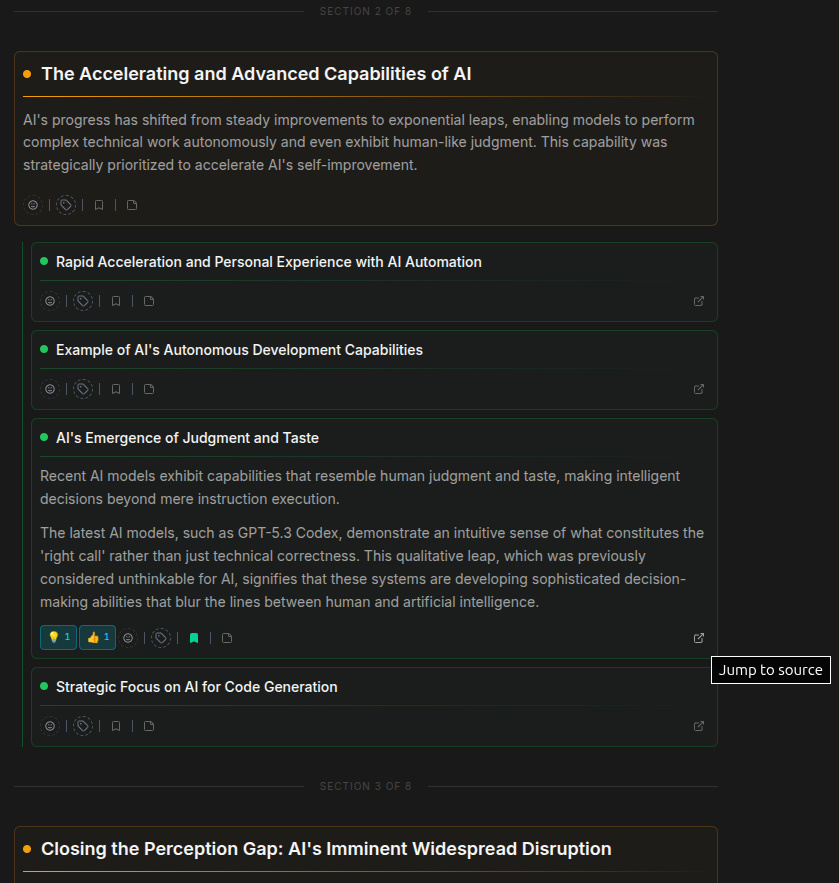Bookmark the 'Rapid Acceleration and Personal Experience' card

(x=116, y=301)
